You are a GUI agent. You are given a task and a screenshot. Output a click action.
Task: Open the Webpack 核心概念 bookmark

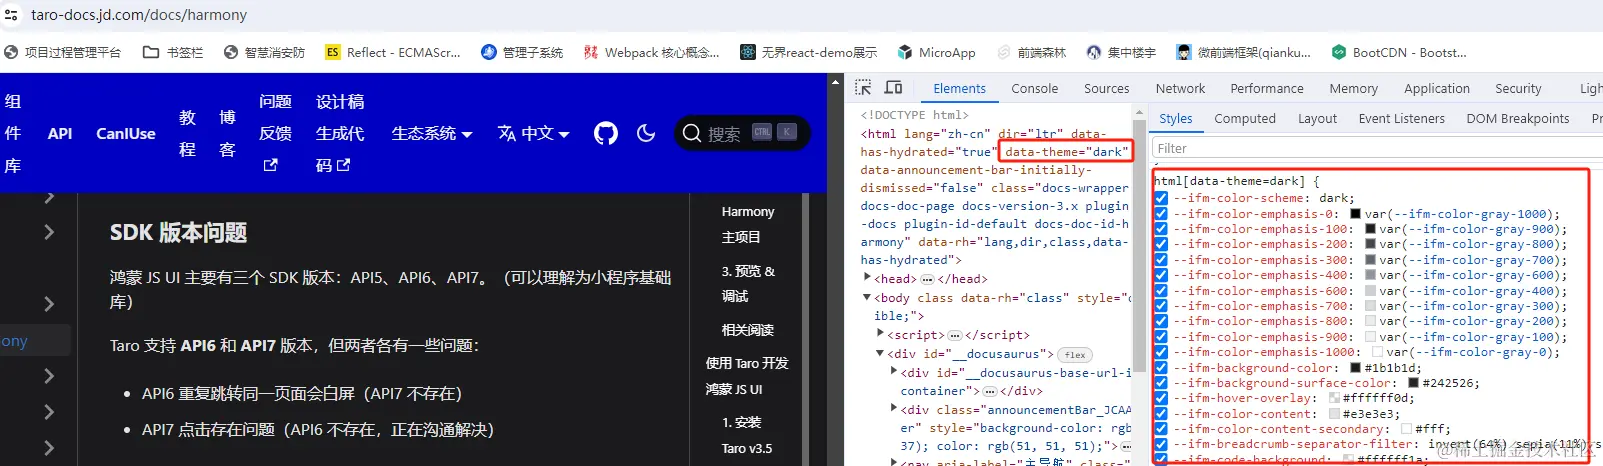[651, 52]
